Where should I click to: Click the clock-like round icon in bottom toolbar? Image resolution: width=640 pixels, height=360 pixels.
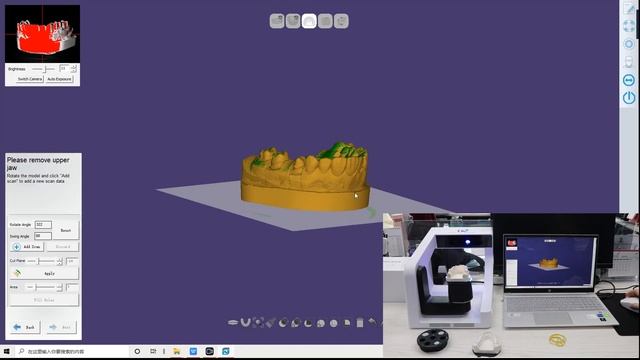coord(333,323)
